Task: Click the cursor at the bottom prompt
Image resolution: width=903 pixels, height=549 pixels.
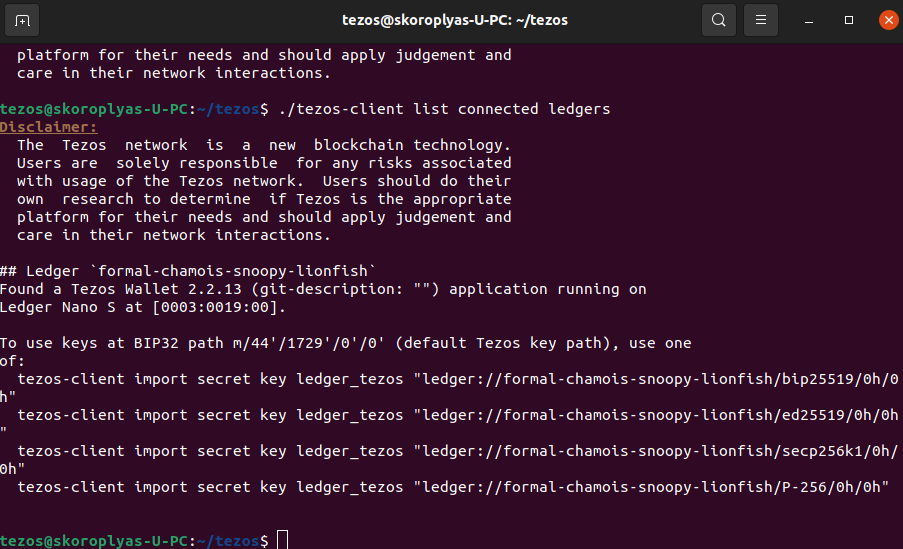Action: click(x=282, y=540)
